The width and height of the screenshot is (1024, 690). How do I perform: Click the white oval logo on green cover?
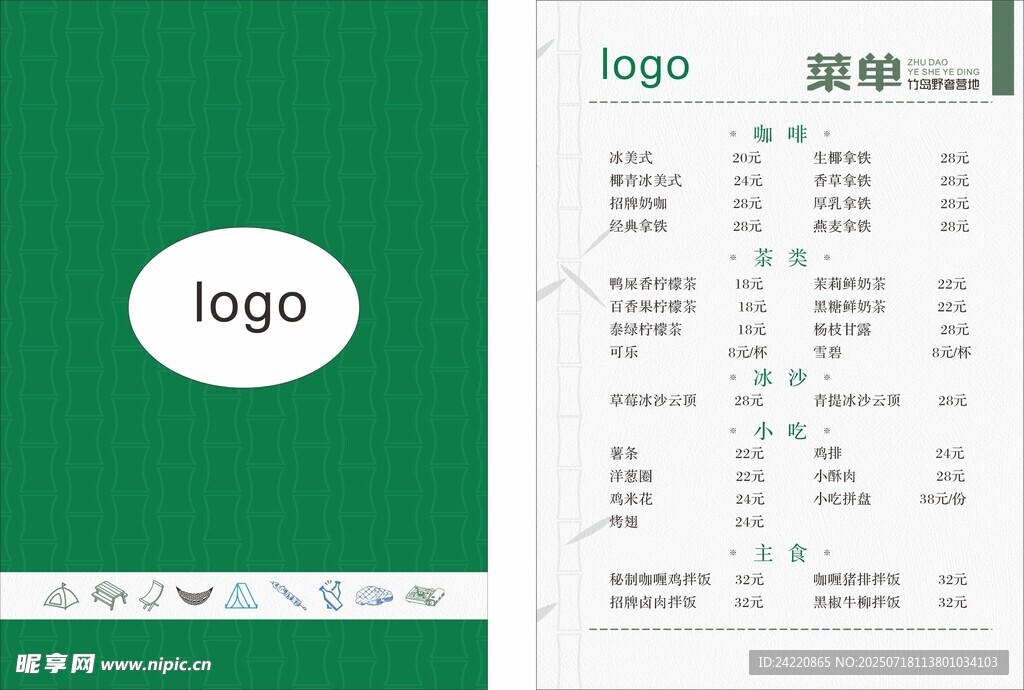point(244,307)
